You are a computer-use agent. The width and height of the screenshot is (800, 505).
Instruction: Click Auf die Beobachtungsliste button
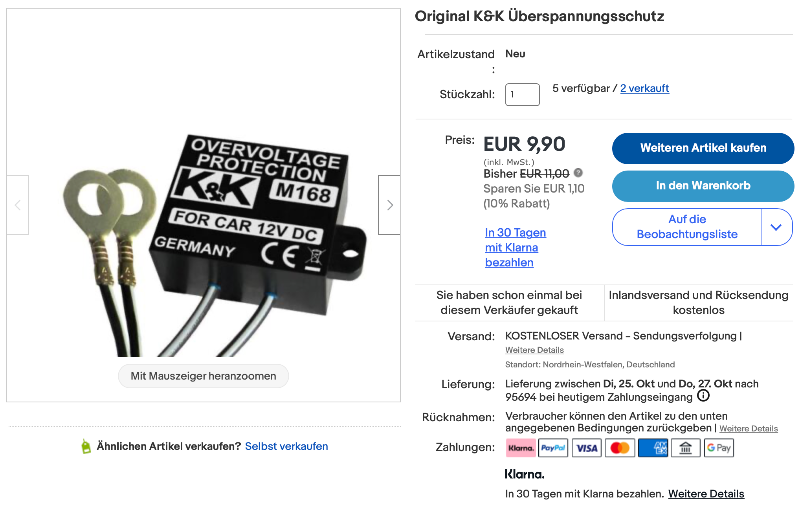(687, 227)
